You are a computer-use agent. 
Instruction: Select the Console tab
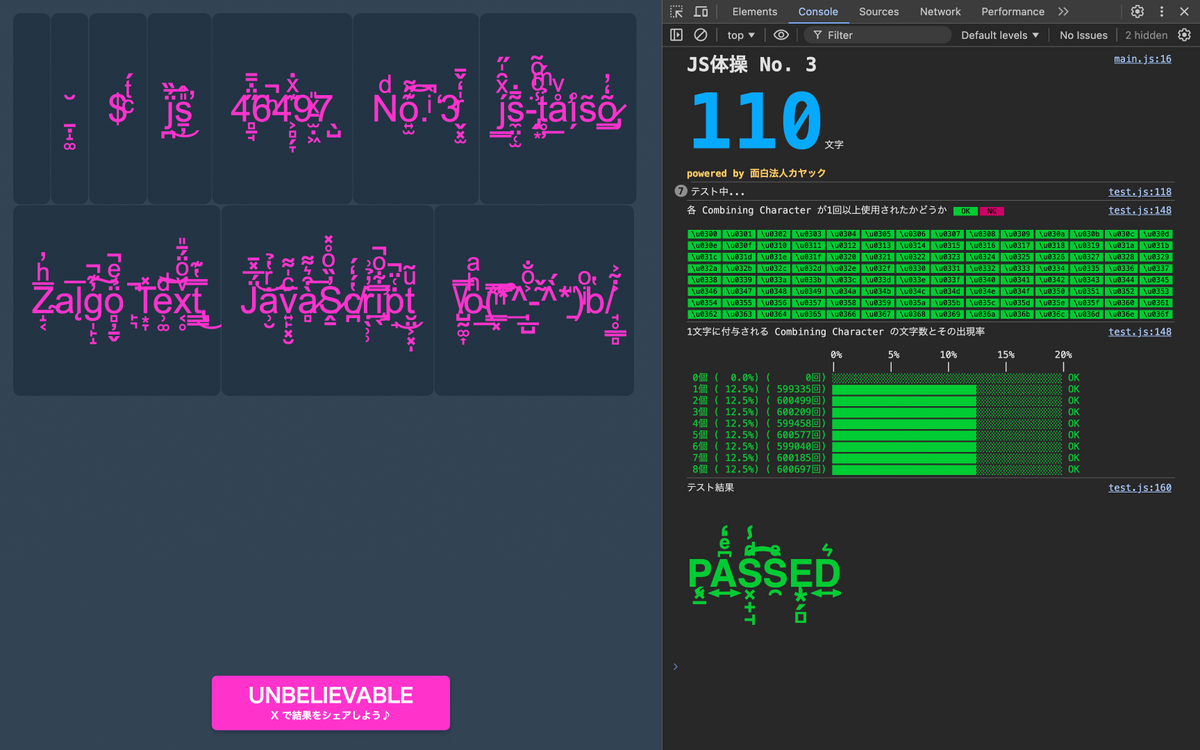click(x=818, y=12)
